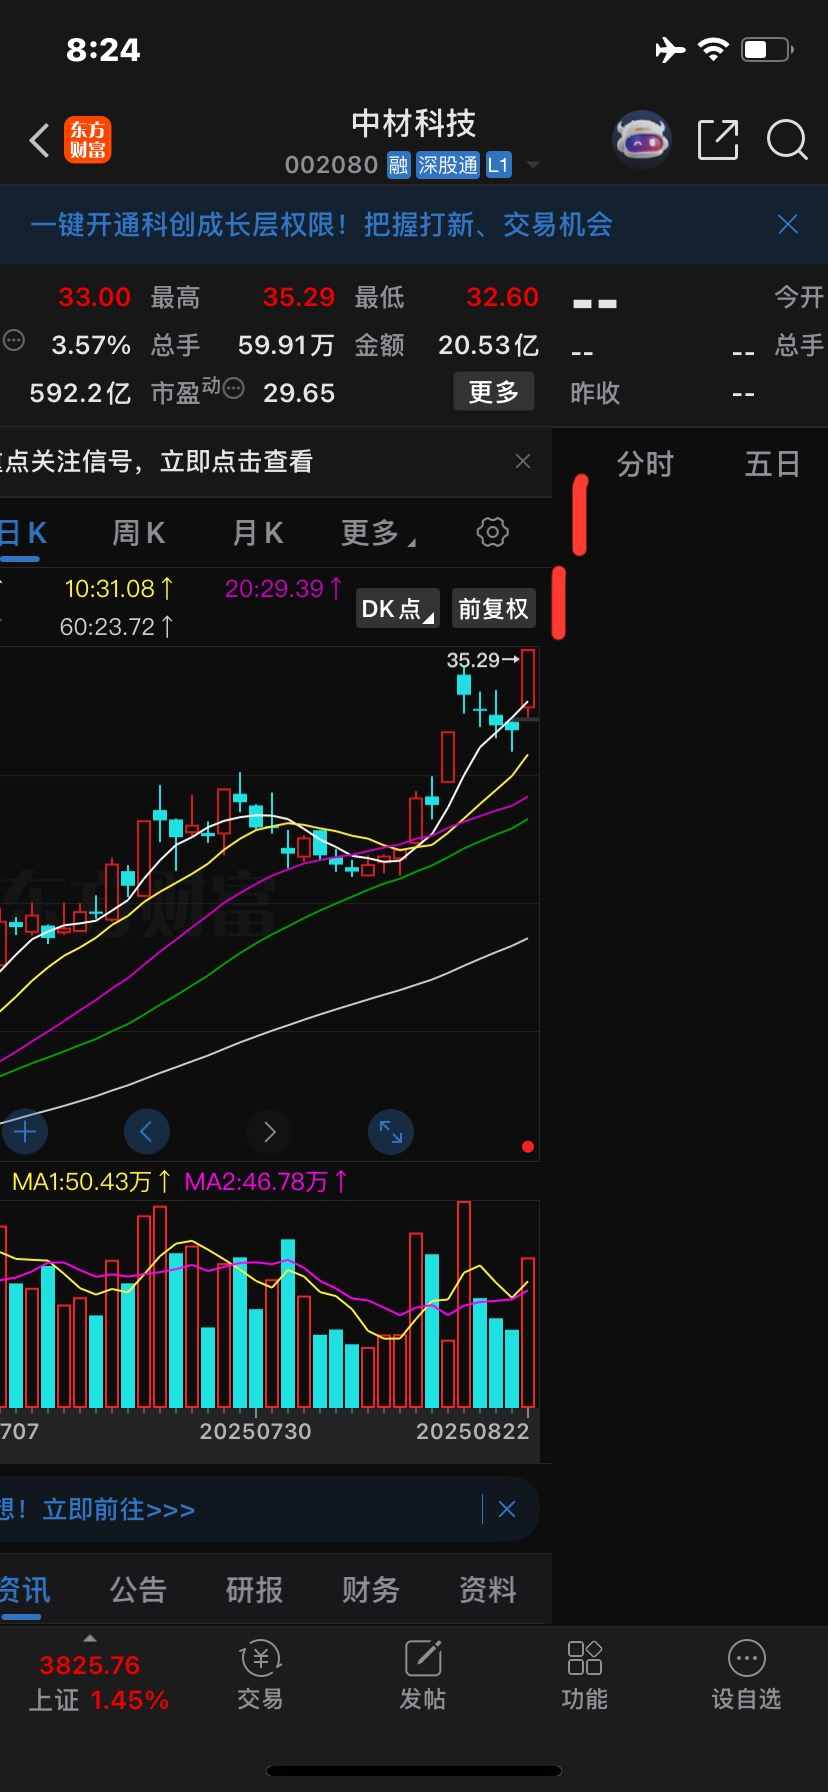
Task: Open the 交易 trade icon
Action: [260, 1675]
